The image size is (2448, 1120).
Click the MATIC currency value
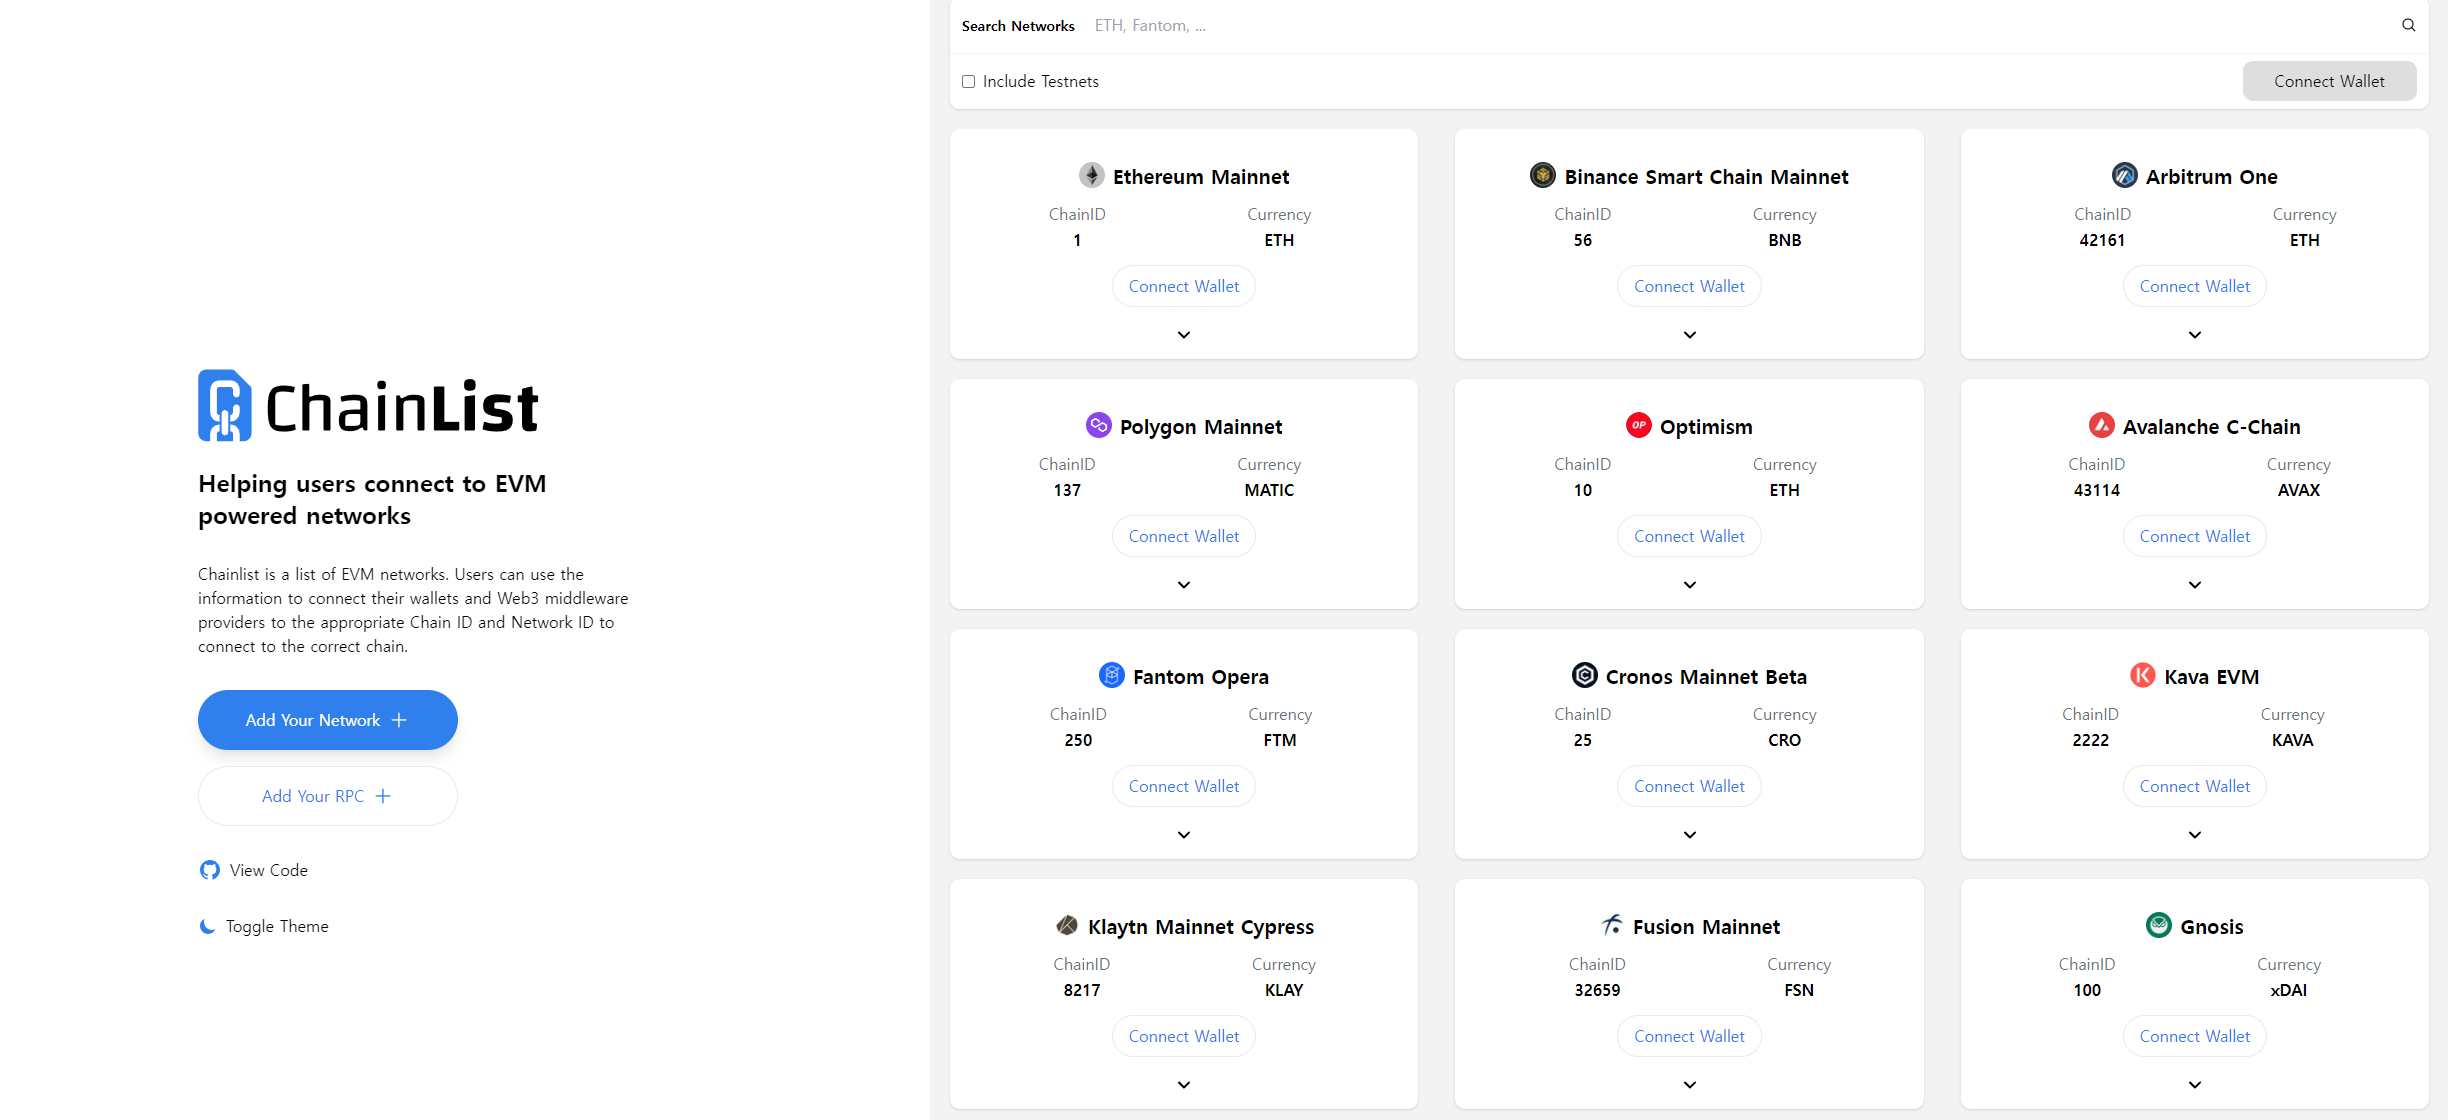coord(1269,490)
